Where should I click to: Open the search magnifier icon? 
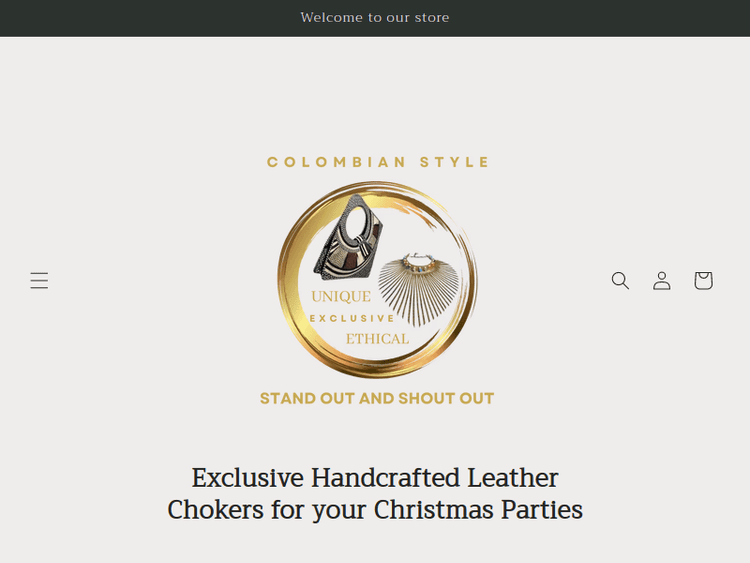click(x=620, y=280)
